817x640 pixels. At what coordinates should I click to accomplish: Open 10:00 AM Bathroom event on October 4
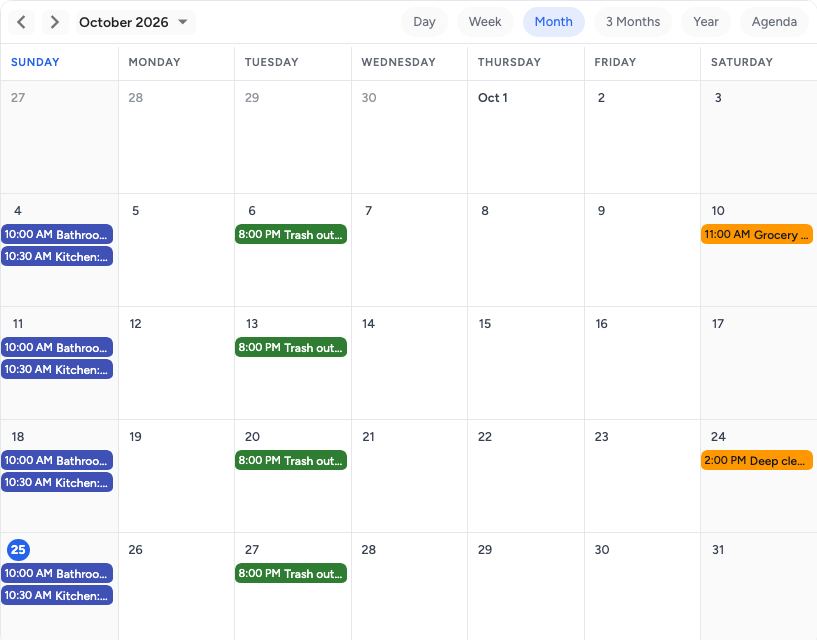[x=57, y=235]
